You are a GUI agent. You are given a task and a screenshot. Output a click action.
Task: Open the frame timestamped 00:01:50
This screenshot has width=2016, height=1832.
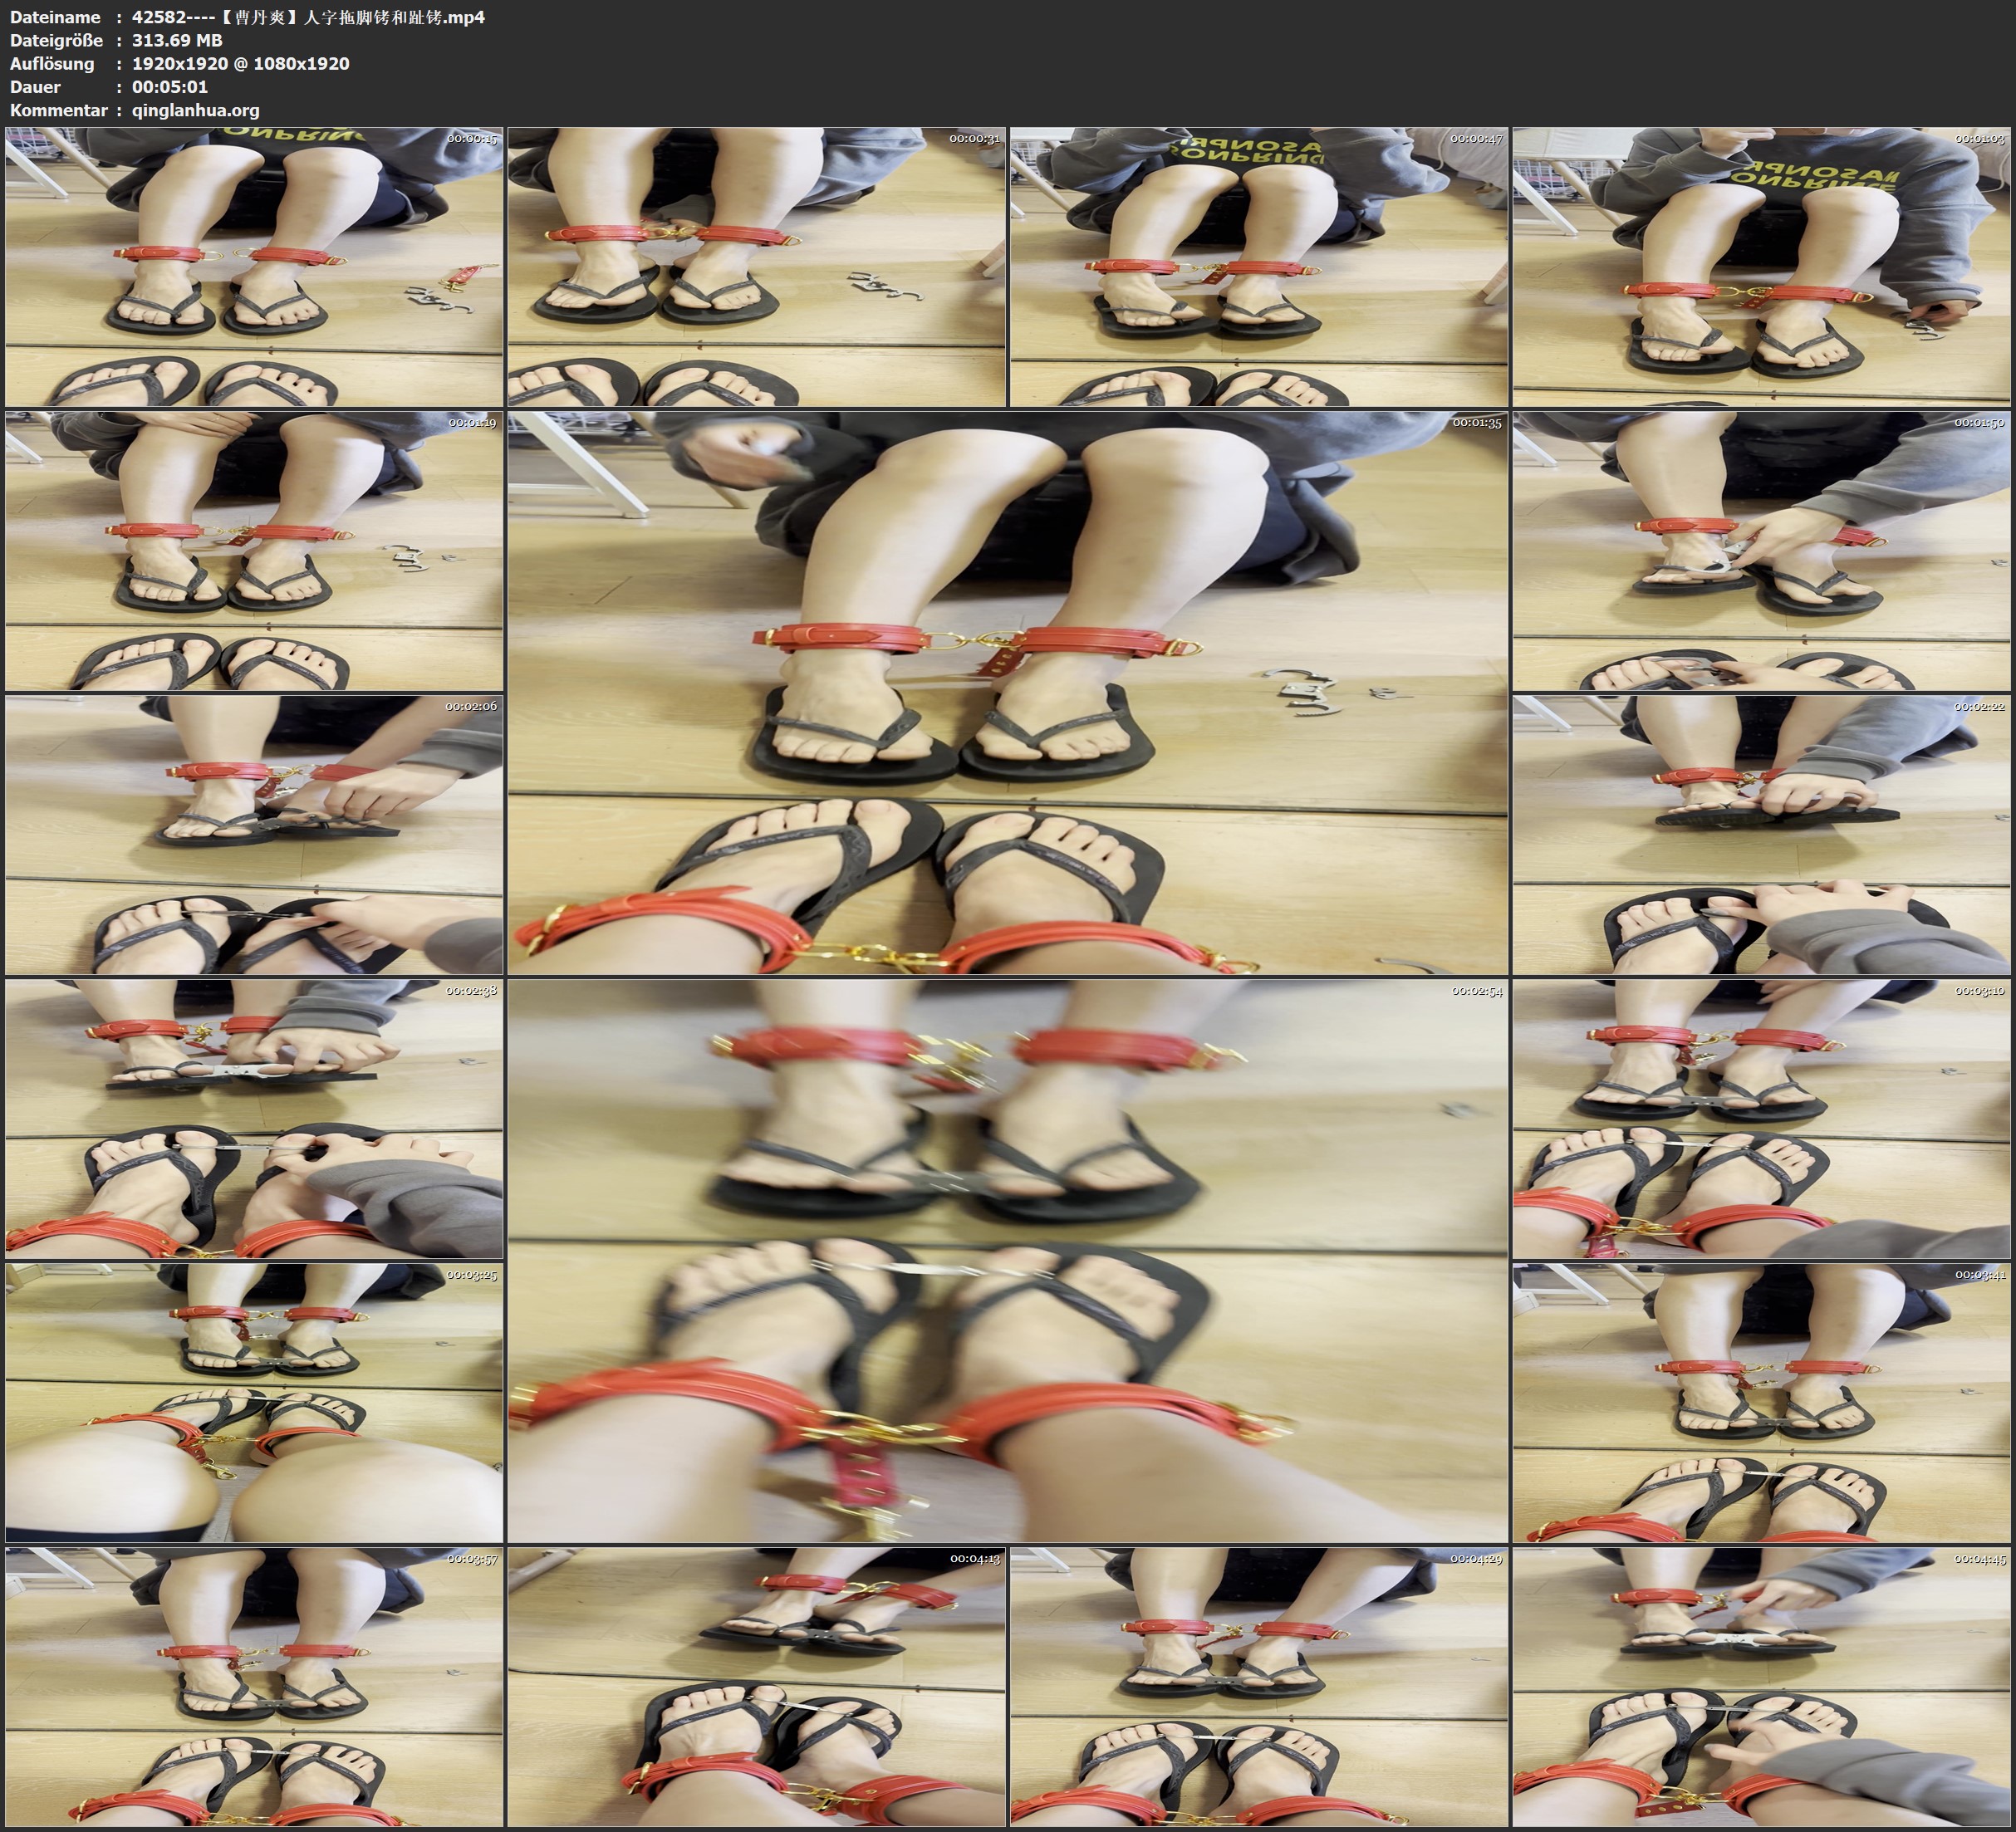[1761, 550]
